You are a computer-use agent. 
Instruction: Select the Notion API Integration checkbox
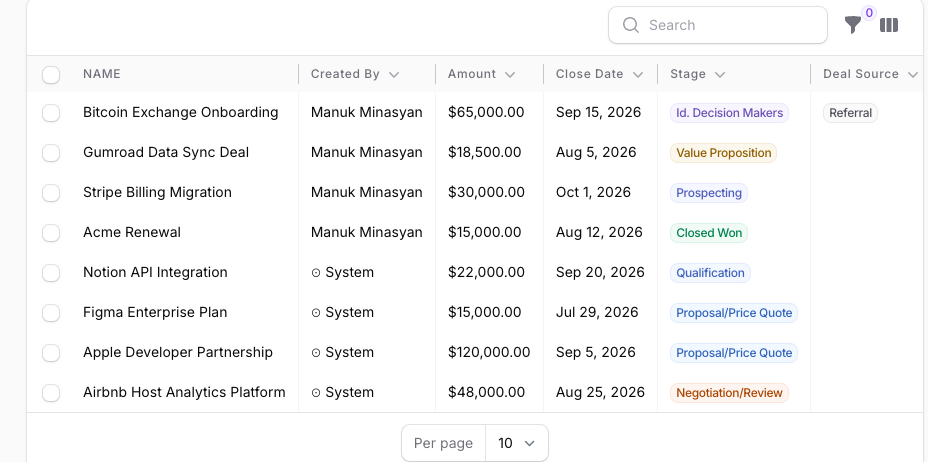[x=51, y=273]
